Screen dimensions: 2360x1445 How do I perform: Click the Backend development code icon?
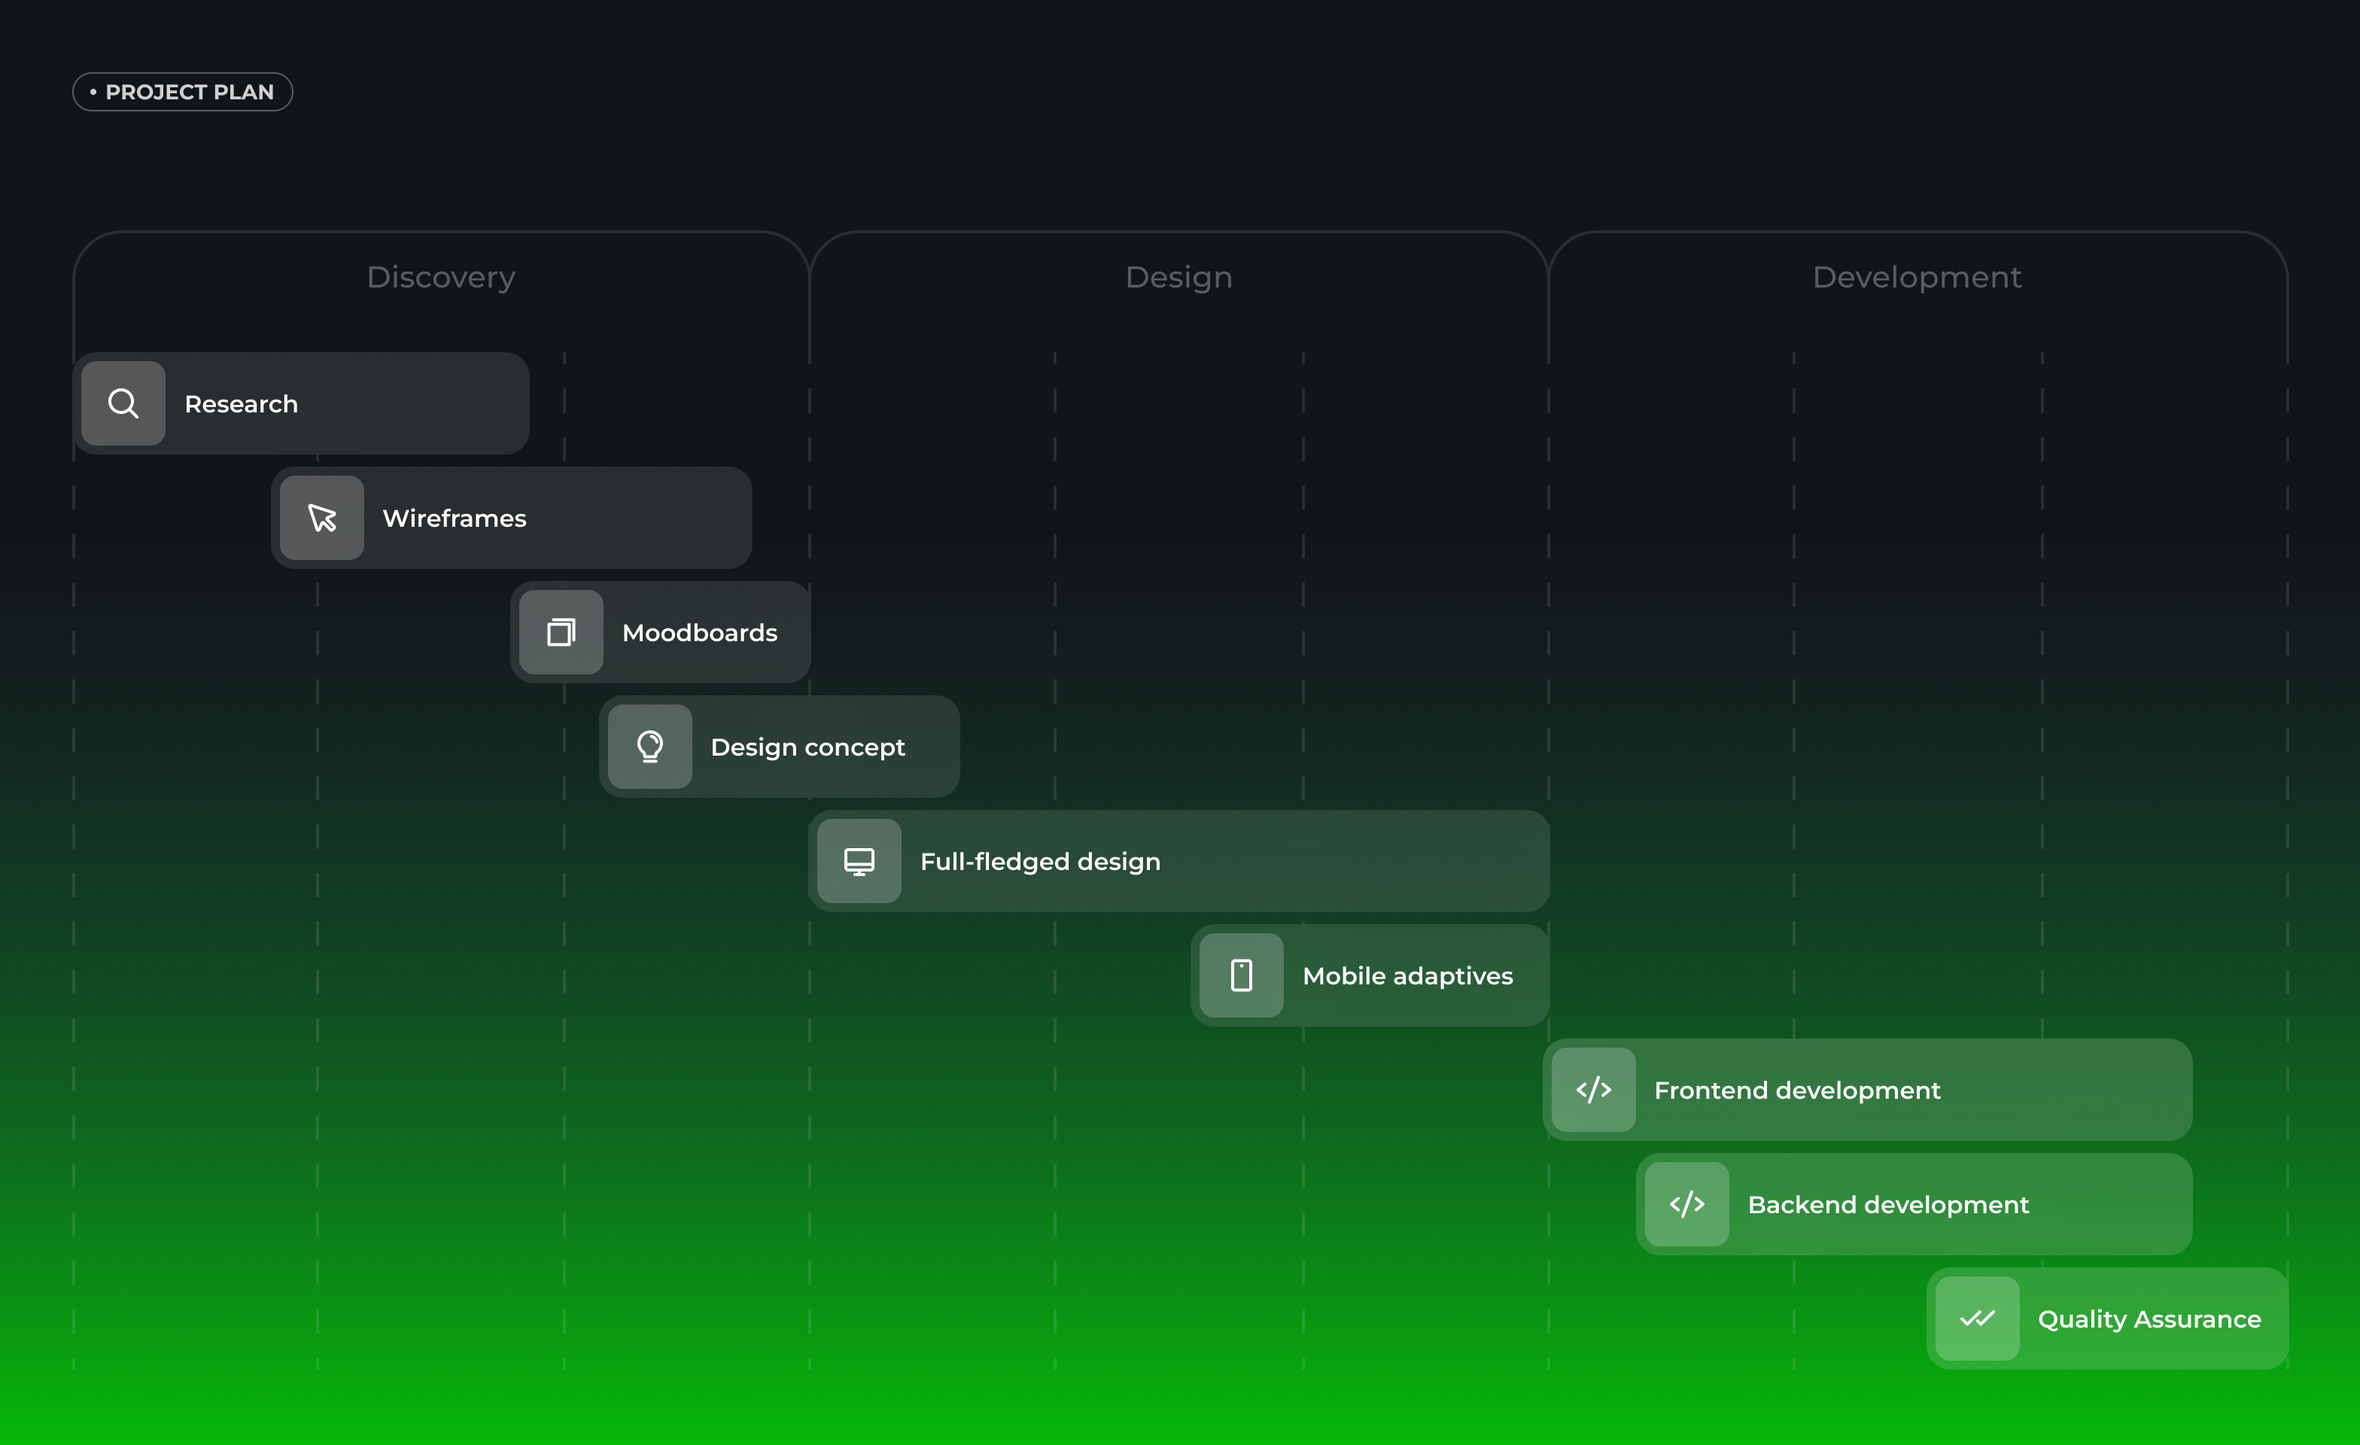[1687, 1204]
